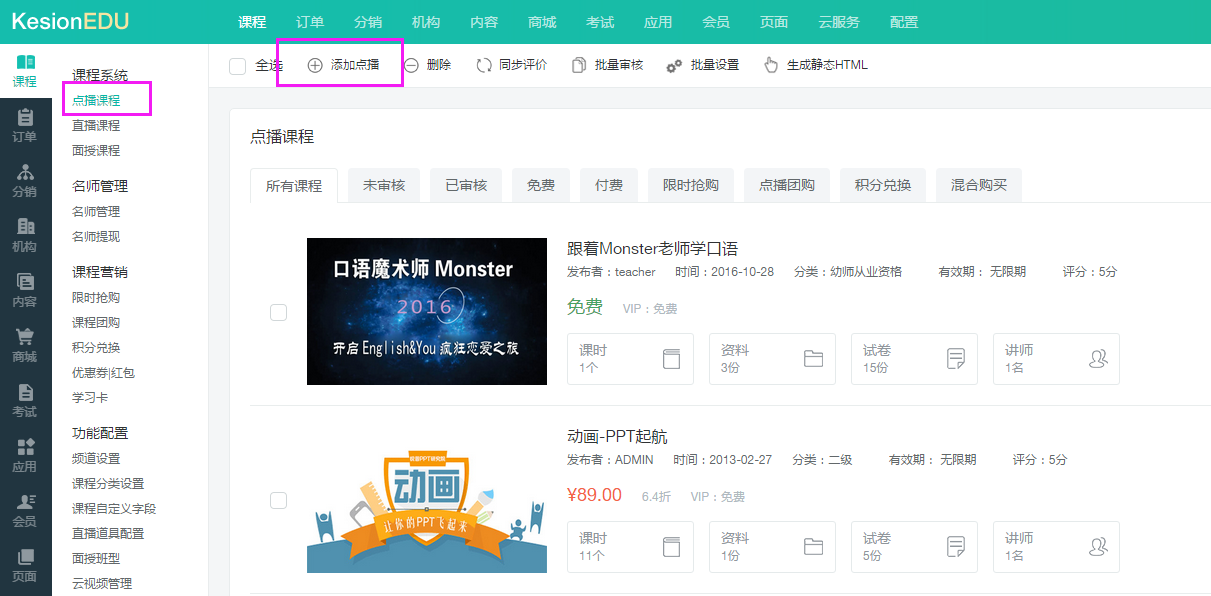Check the box for 跟着Monster老师学口语 course
The width and height of the screenshot is (1211, 596).
[x=279, y=313]
